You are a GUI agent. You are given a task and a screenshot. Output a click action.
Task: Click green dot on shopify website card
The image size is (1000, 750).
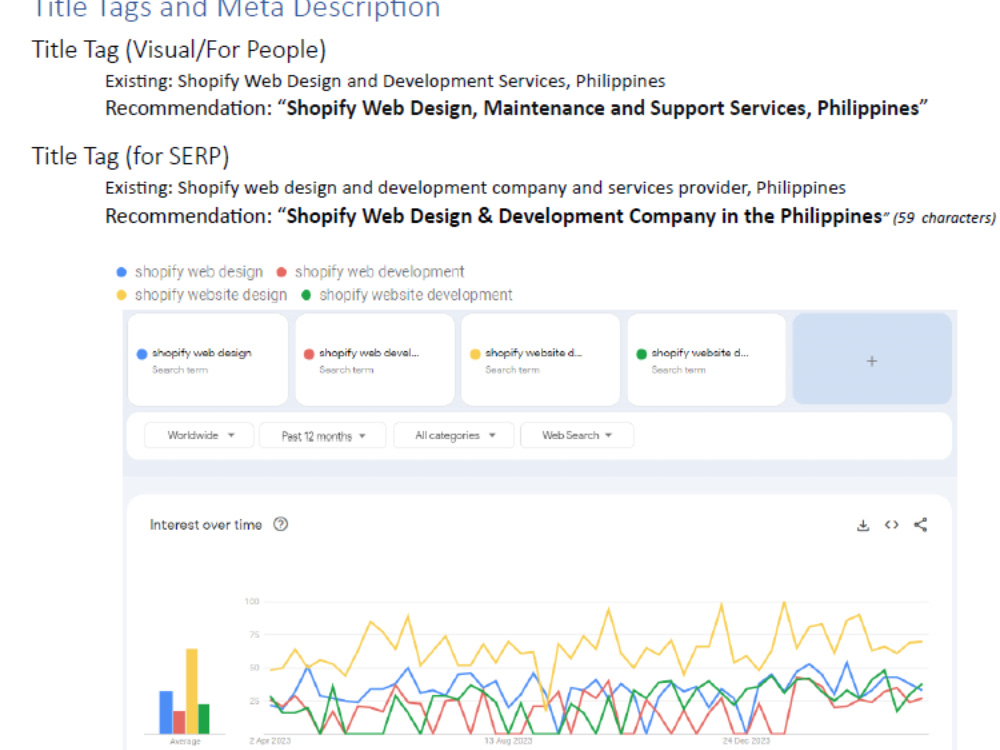pos(642,354)
